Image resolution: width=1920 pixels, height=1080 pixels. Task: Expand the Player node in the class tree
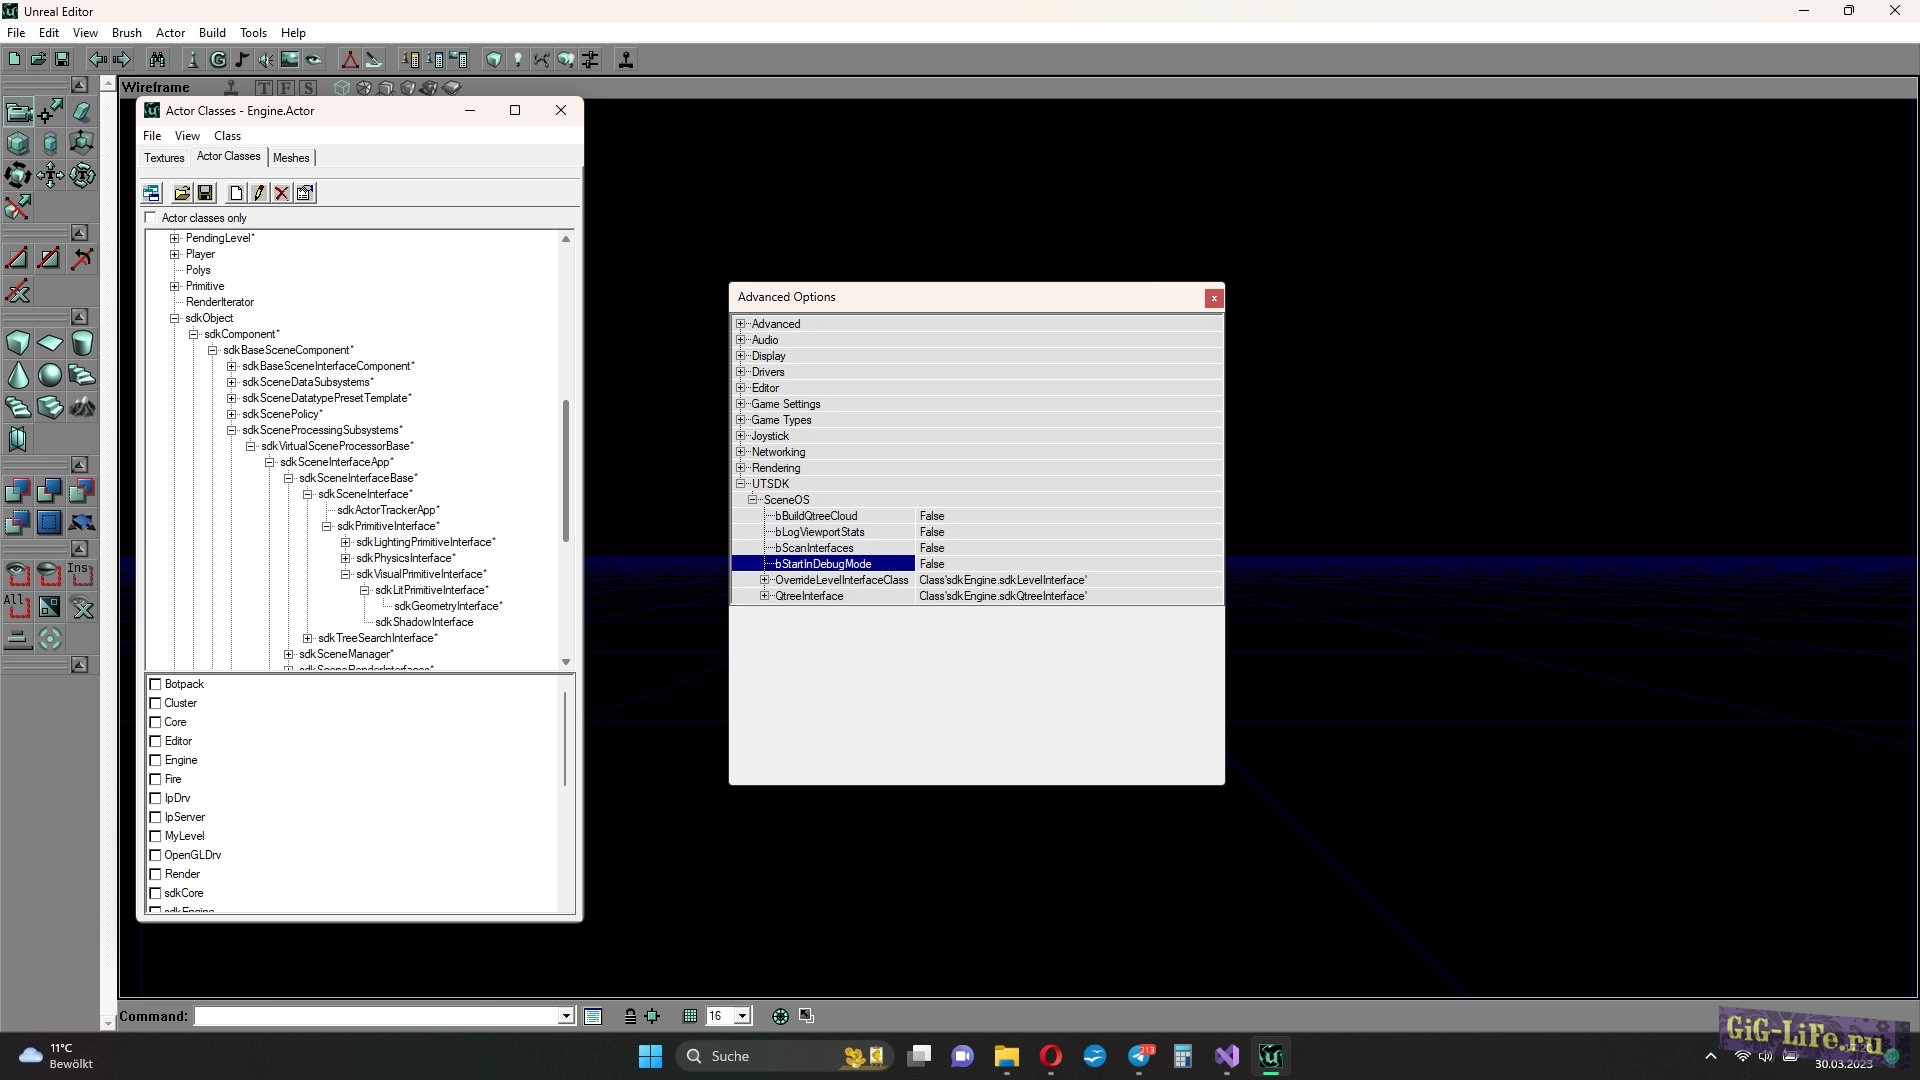175,254
